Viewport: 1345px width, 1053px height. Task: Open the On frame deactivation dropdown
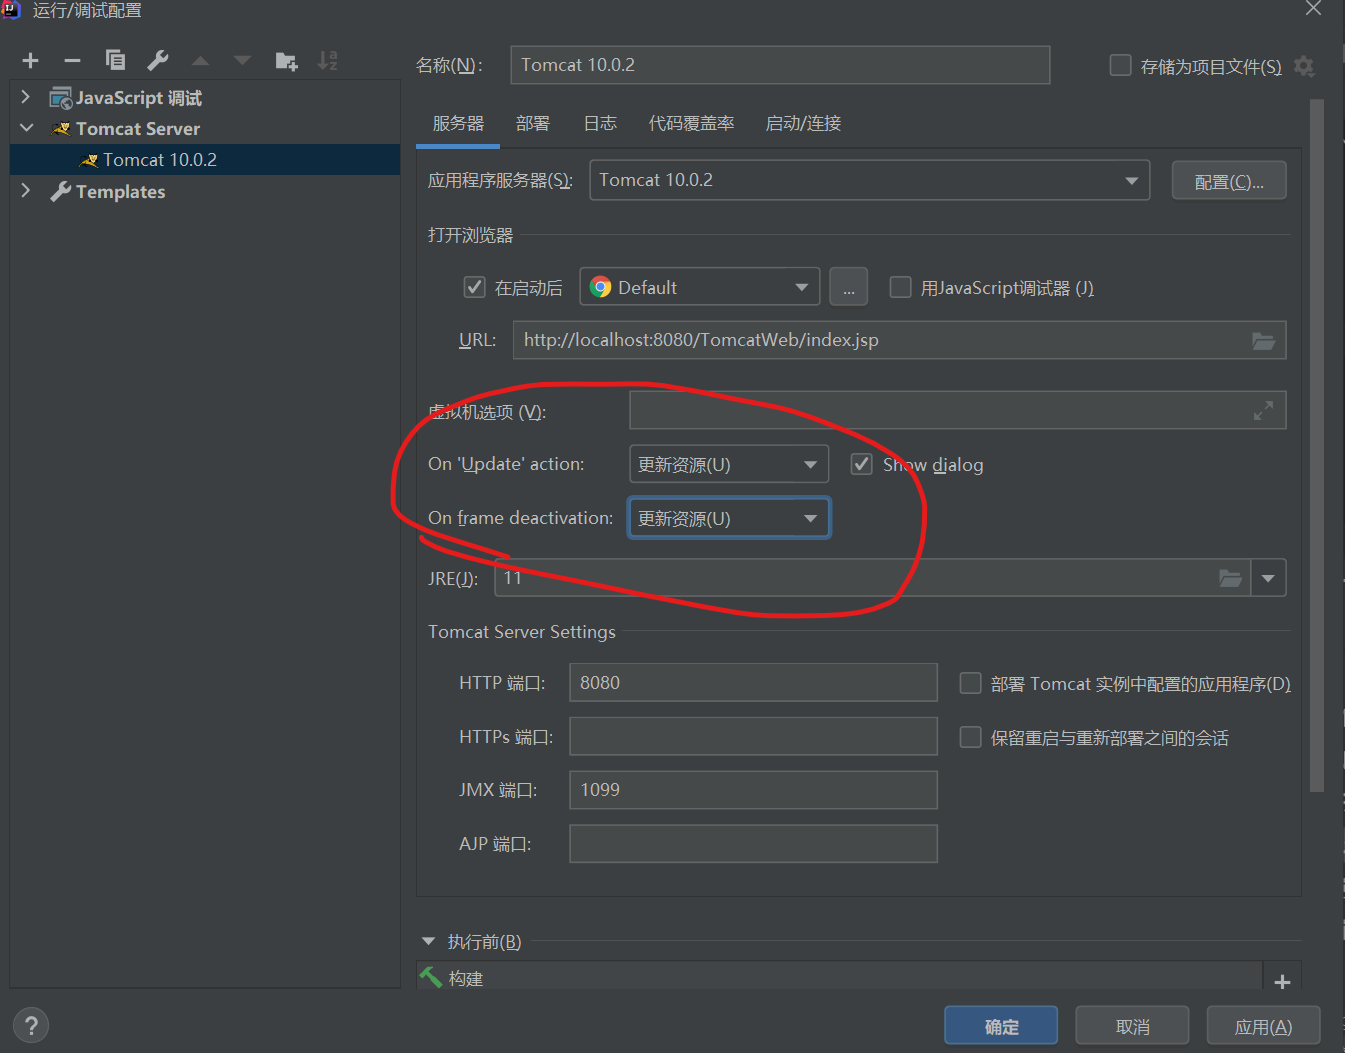pos(729,518)
